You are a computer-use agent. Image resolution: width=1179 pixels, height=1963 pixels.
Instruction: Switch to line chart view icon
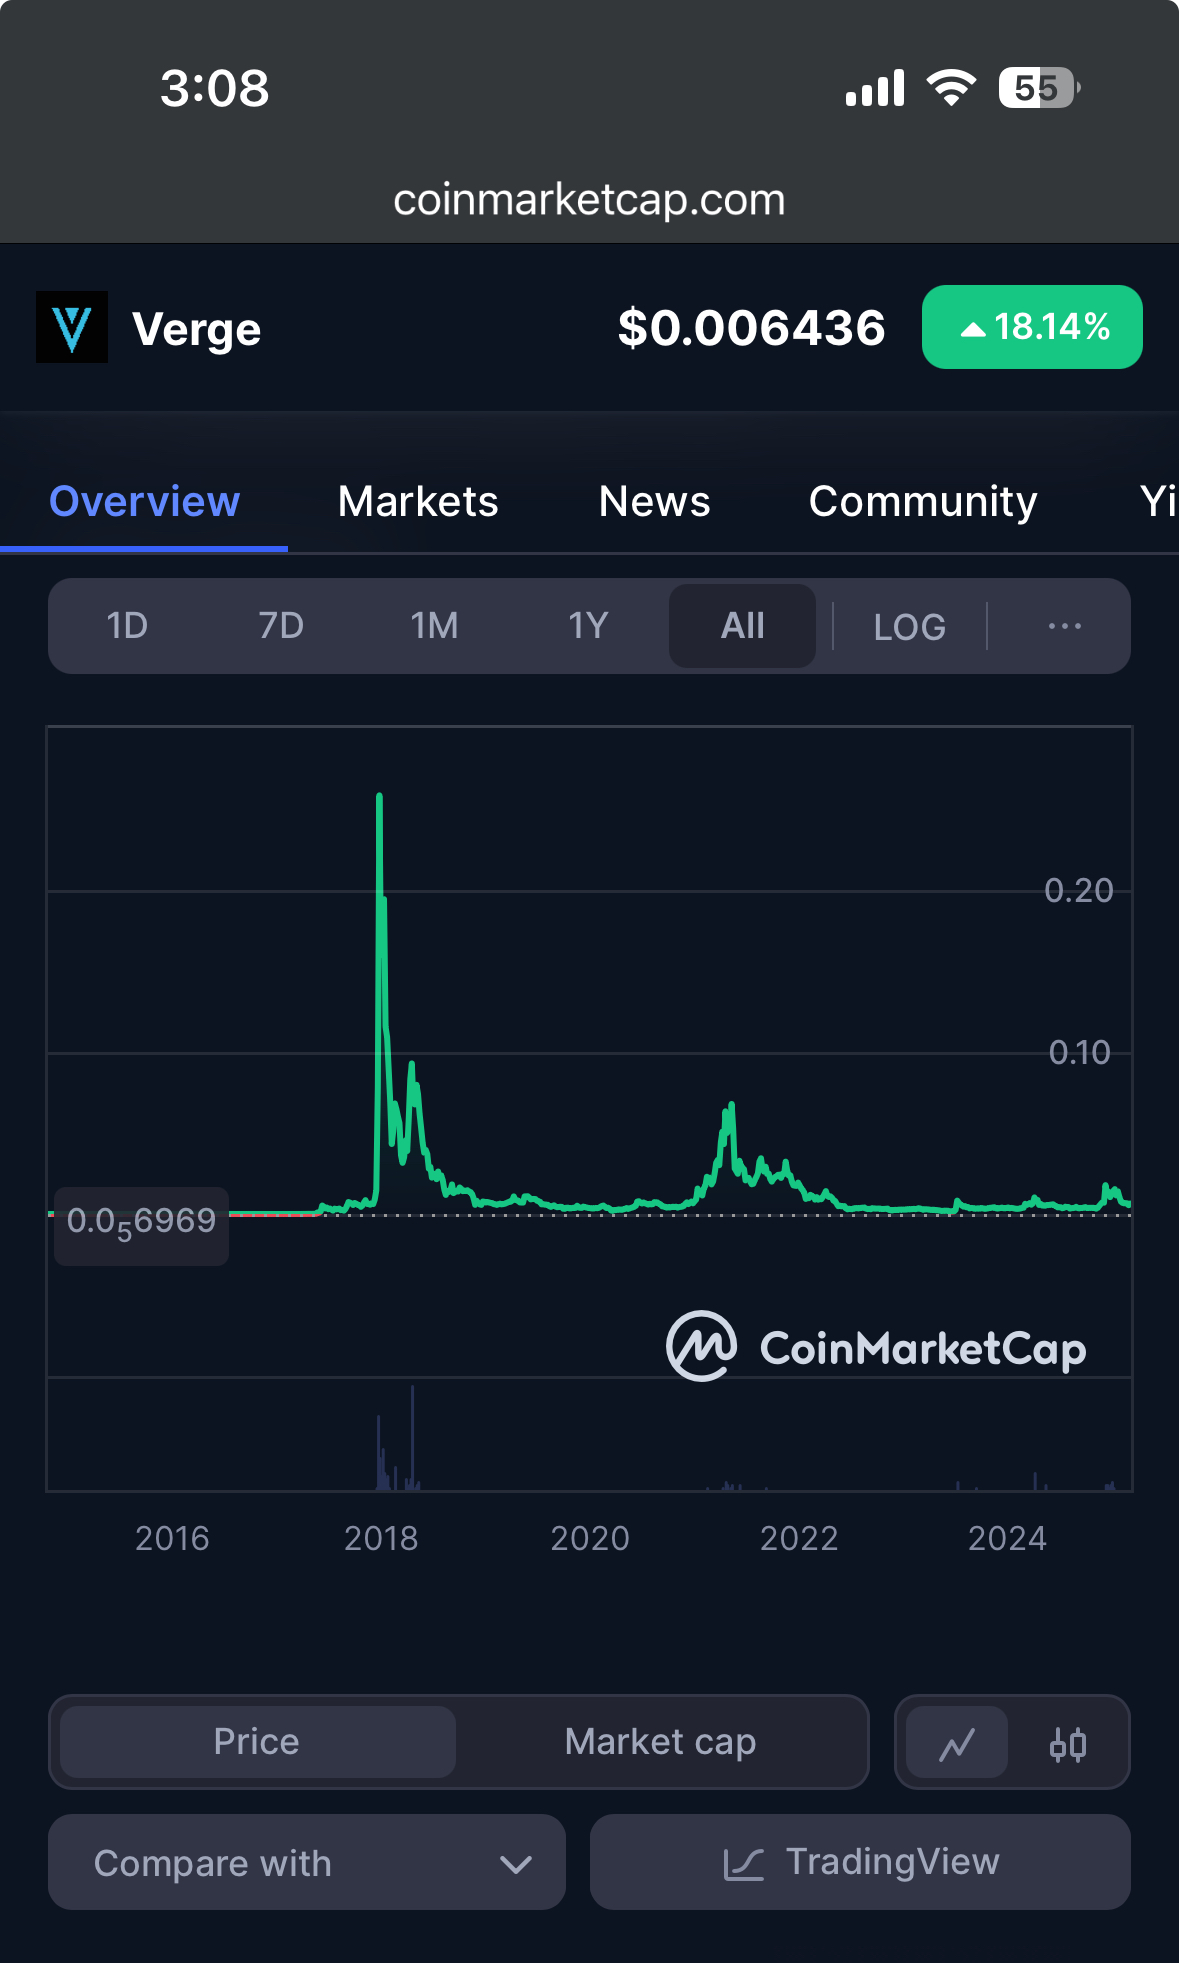coord(957,1744)
